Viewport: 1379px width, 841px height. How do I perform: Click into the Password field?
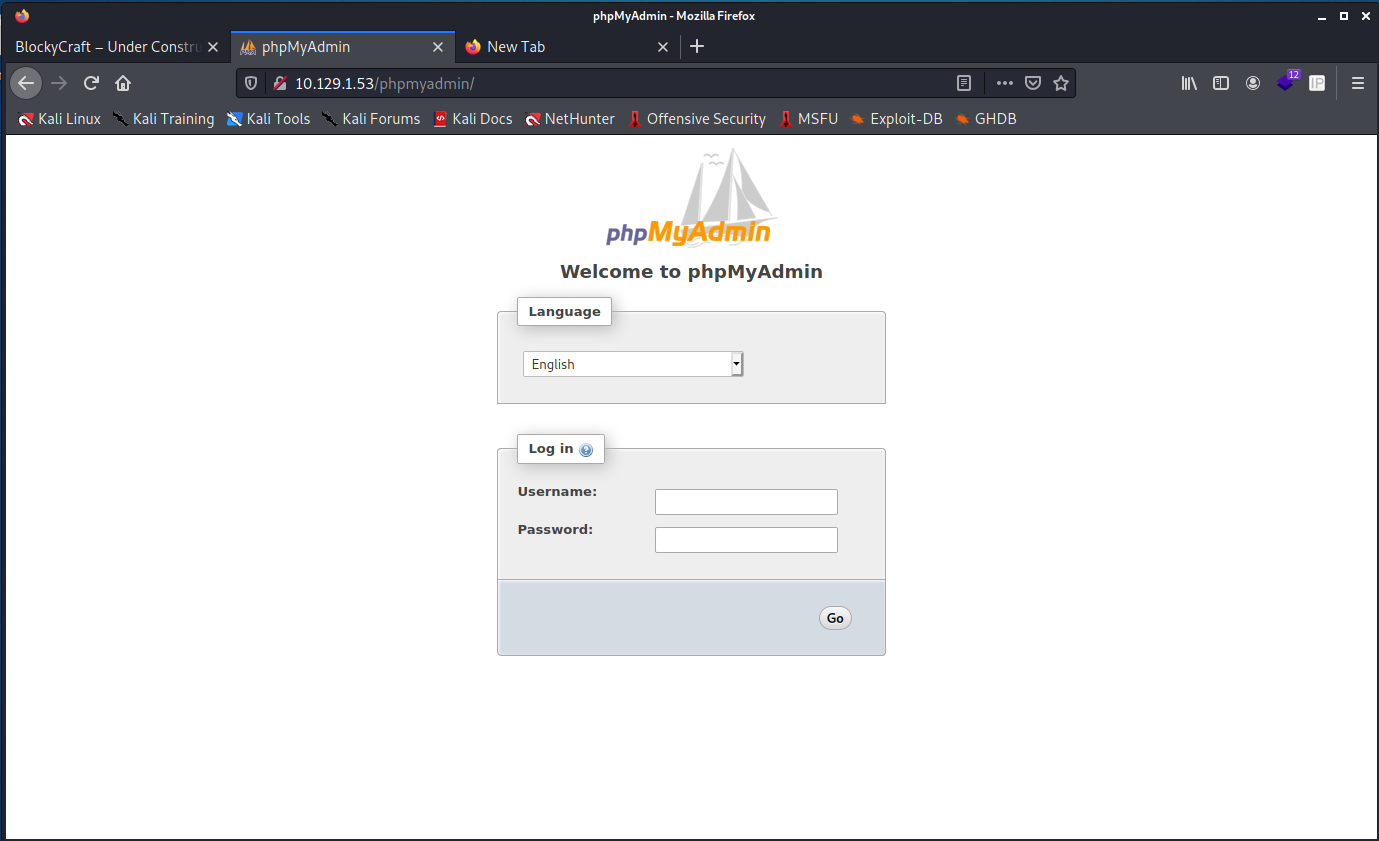tap(746, 540)
